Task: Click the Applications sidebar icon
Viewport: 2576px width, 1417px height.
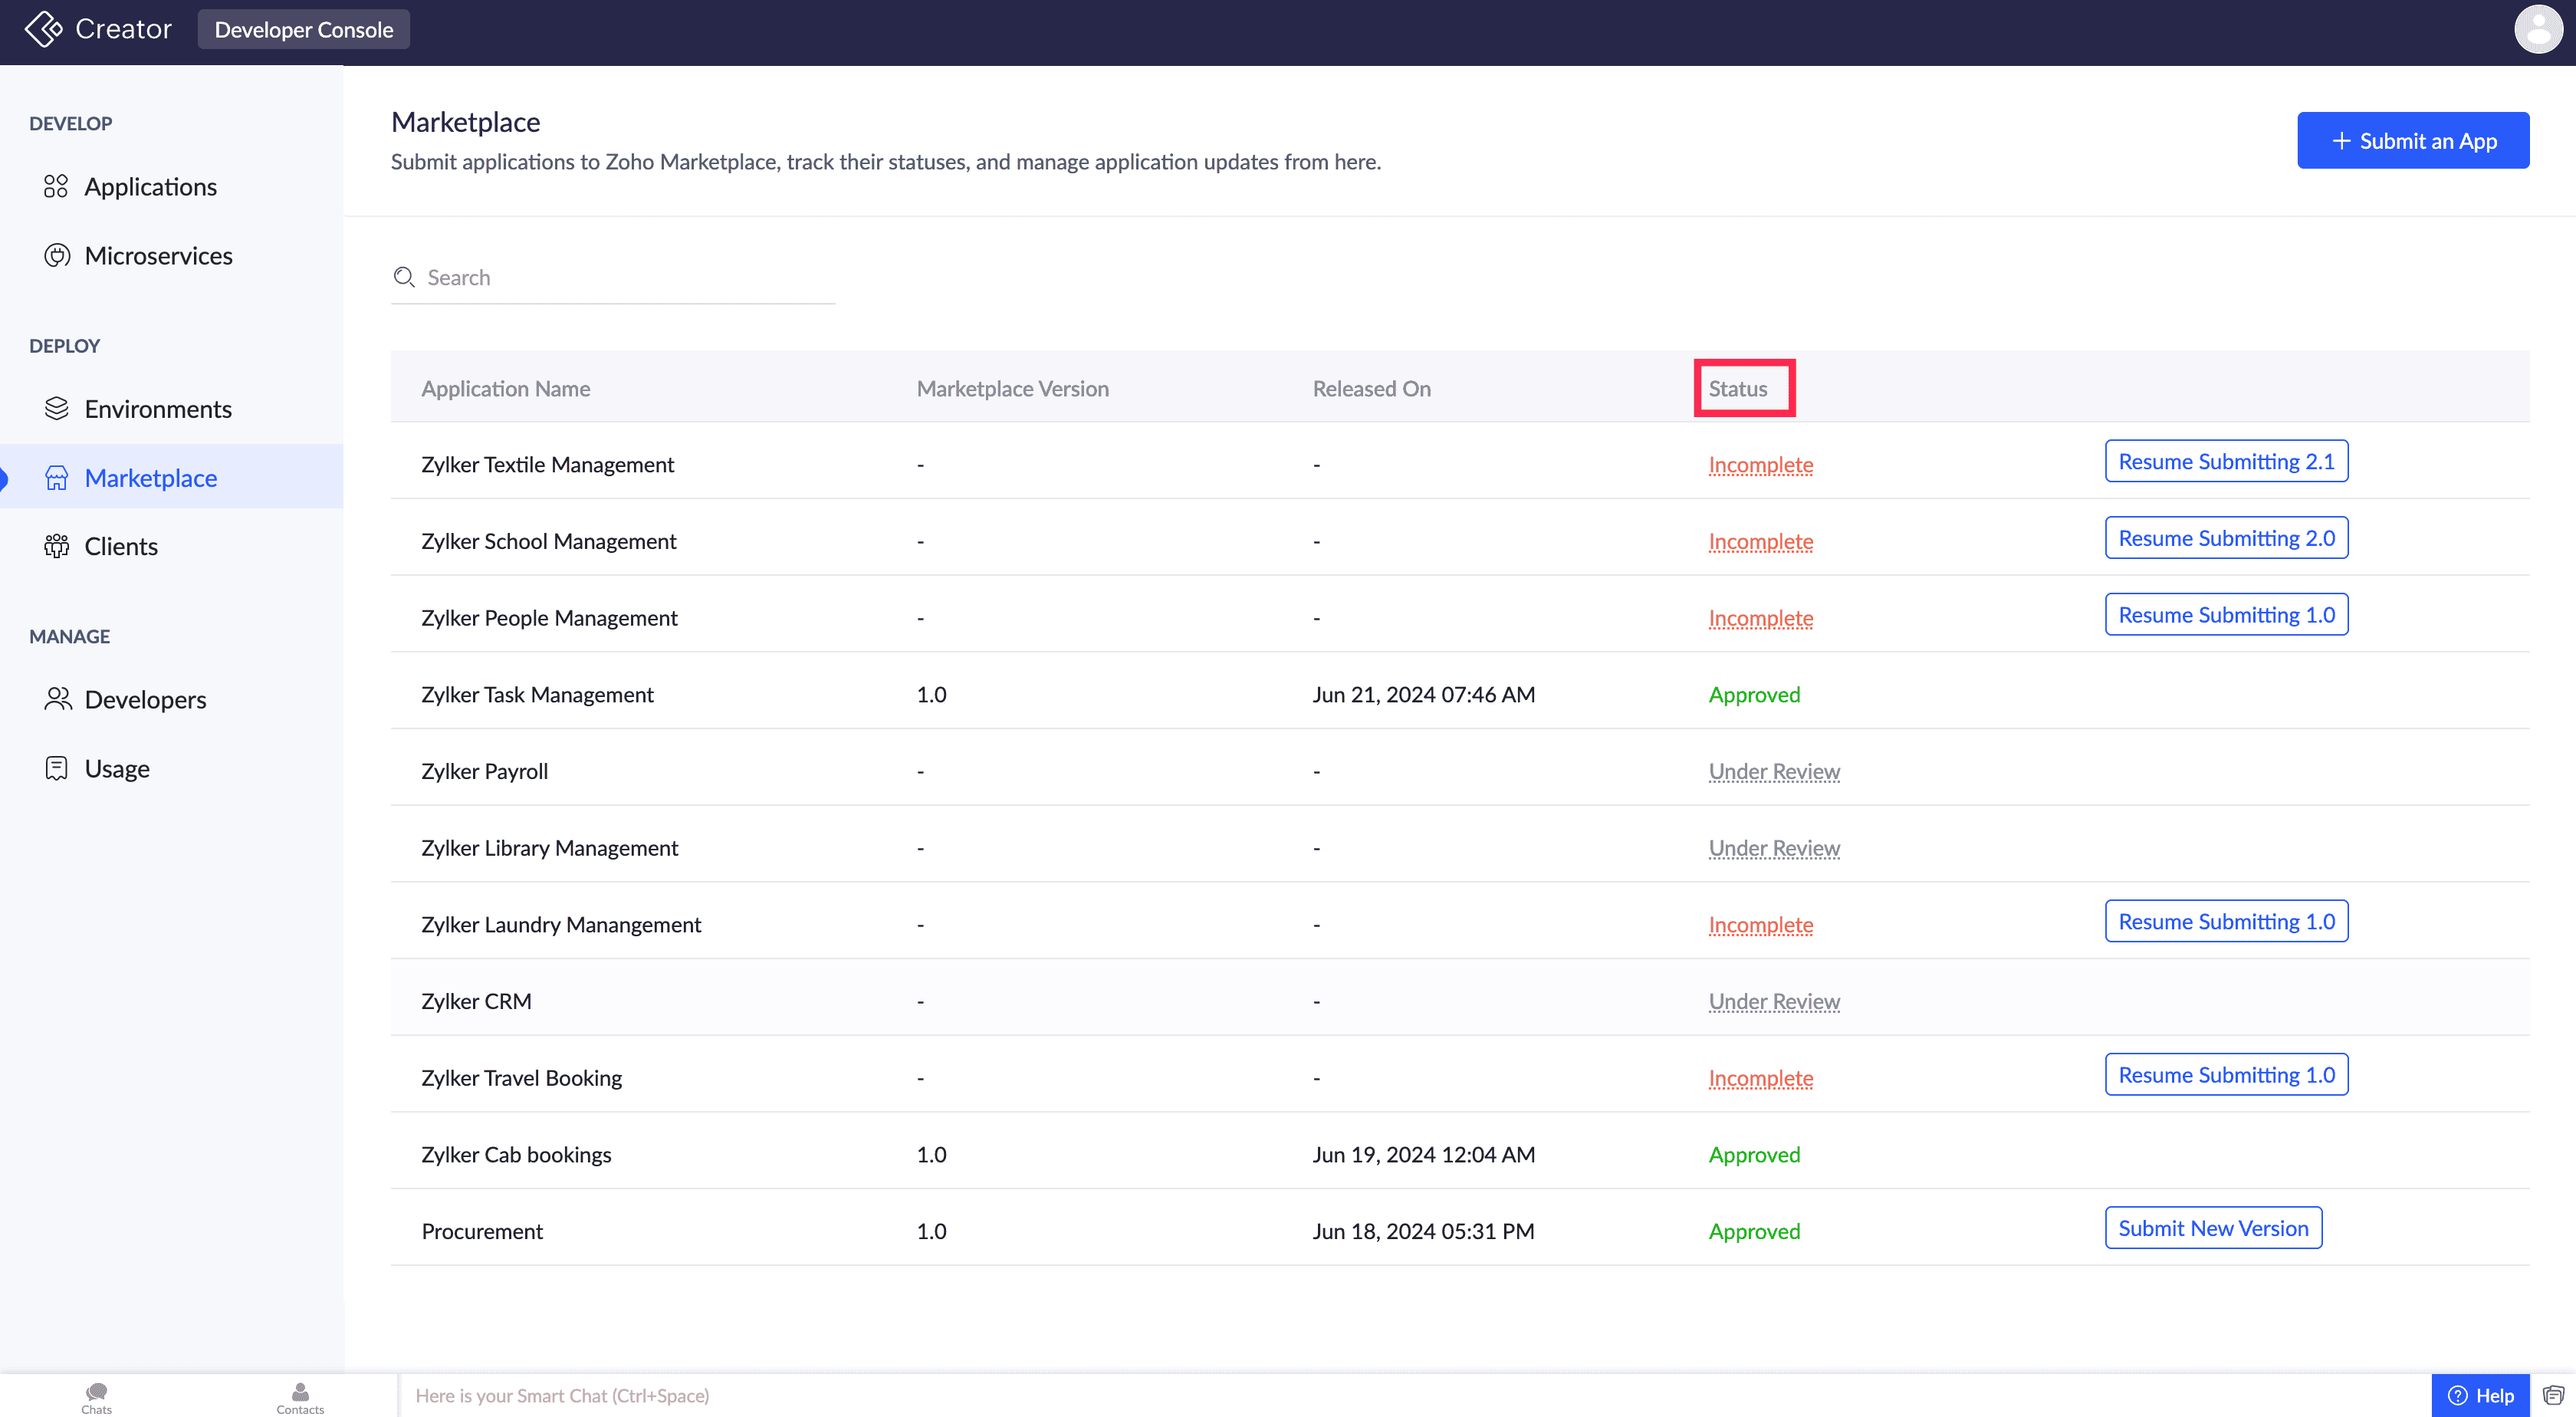Action: pos(56,187)
